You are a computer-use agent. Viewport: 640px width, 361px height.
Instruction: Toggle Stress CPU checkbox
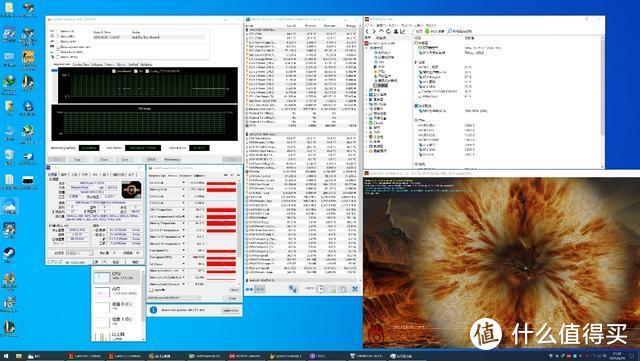coord(58,31)
